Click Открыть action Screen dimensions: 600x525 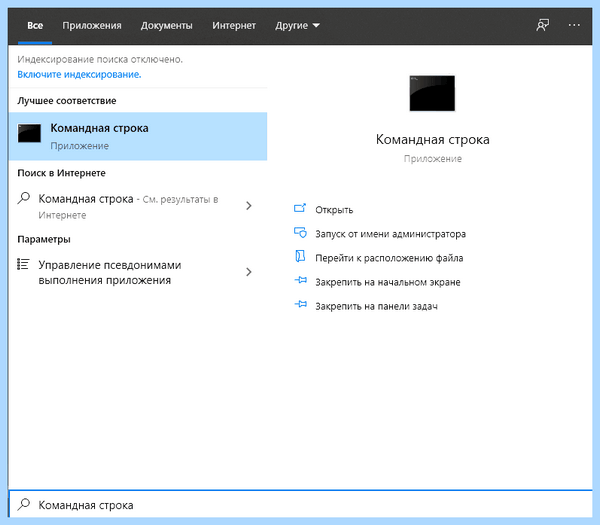[x=334, y=210]
